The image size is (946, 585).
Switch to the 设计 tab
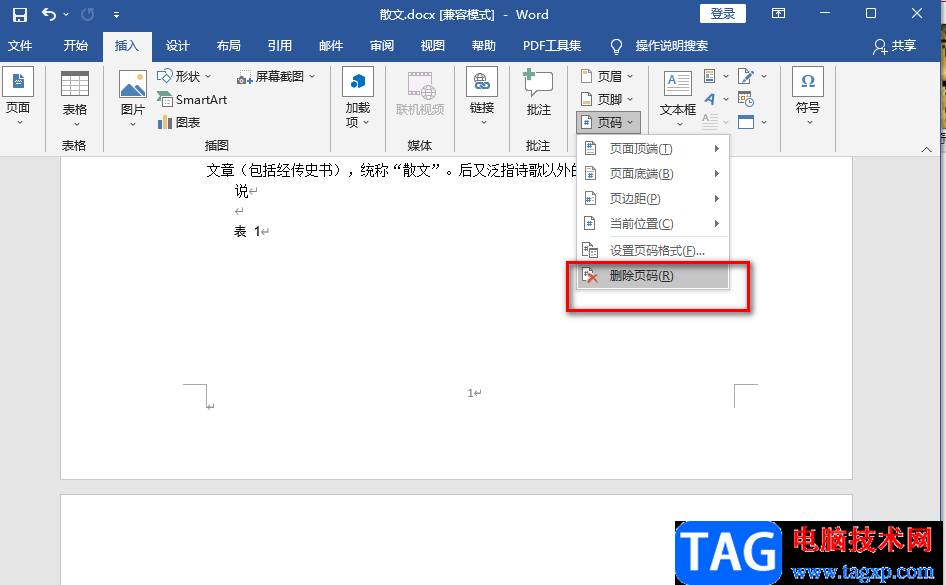pyautogui.click(x=177, y=46)
